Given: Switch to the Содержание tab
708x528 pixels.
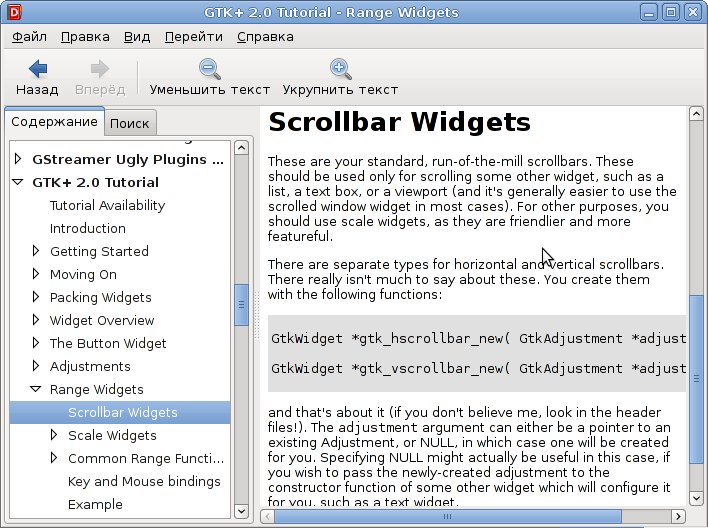Looking at the screenshot, I should pyautogui.click(x=54, y=121).
